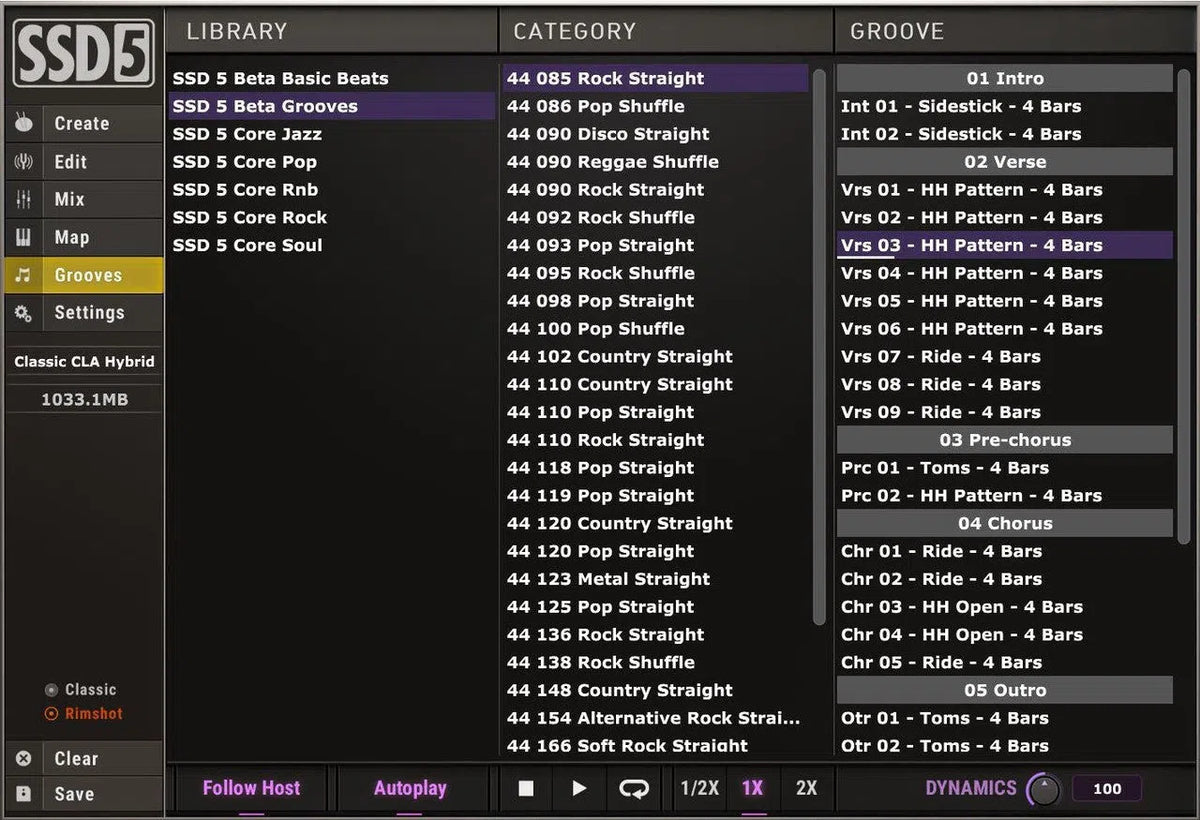The image size is (1200, 820).
Task: Open the Classic CLA Hybrid kit selector
Action: coord(84,362)
